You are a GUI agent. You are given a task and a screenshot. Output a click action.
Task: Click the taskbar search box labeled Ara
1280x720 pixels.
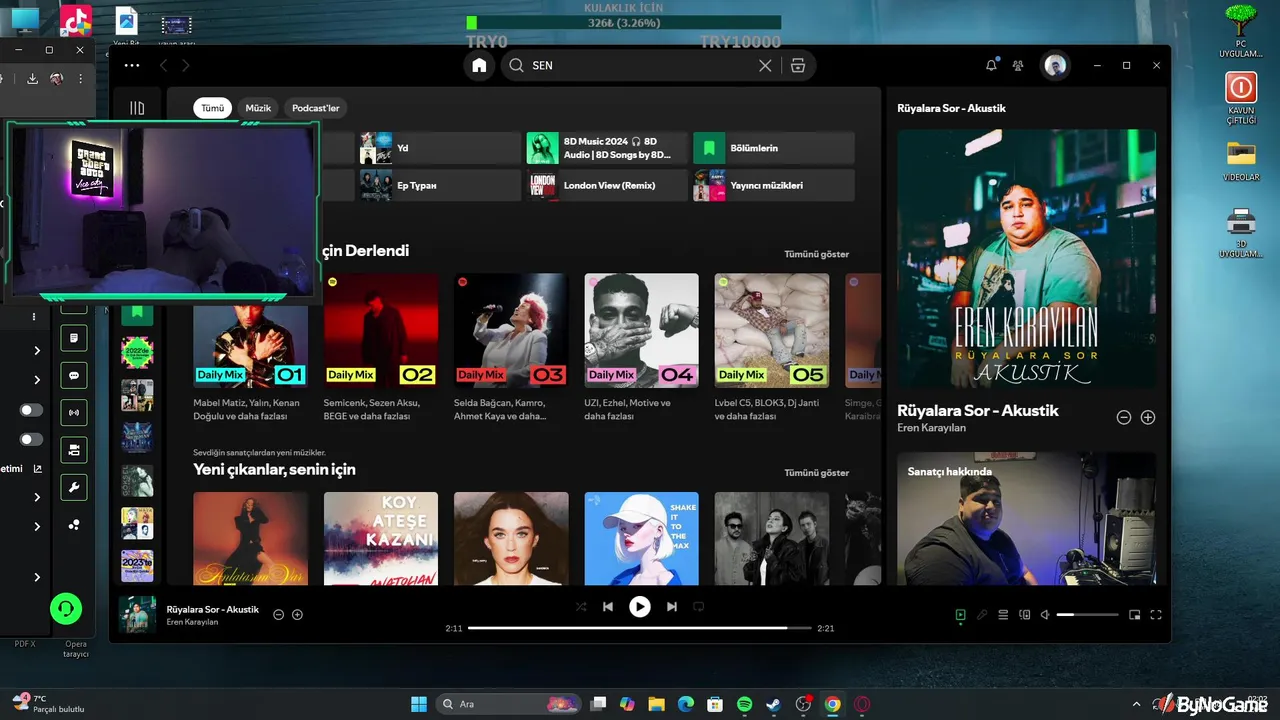[509, 704]
